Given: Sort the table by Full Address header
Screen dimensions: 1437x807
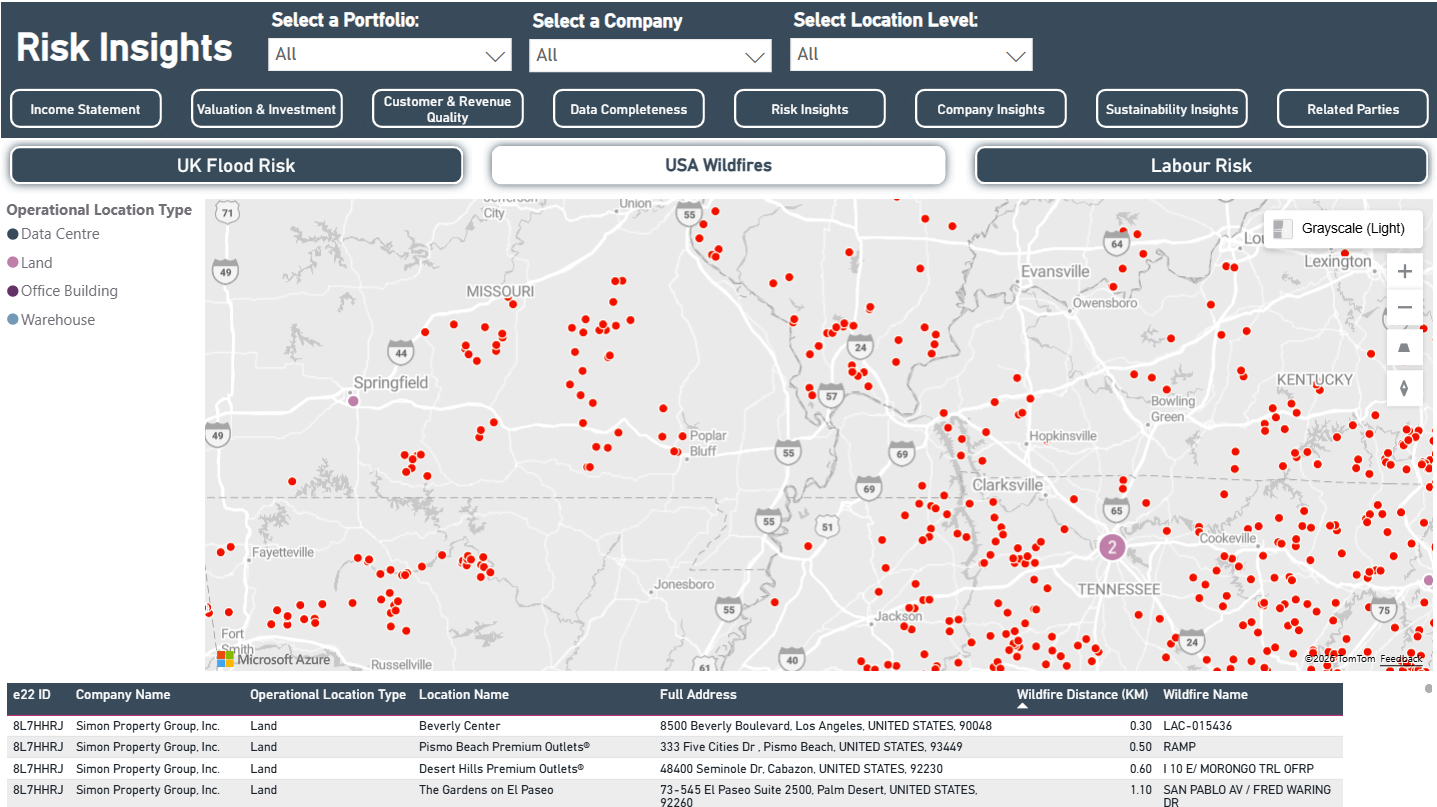Looking at the screenshot, I should [698, 695].
